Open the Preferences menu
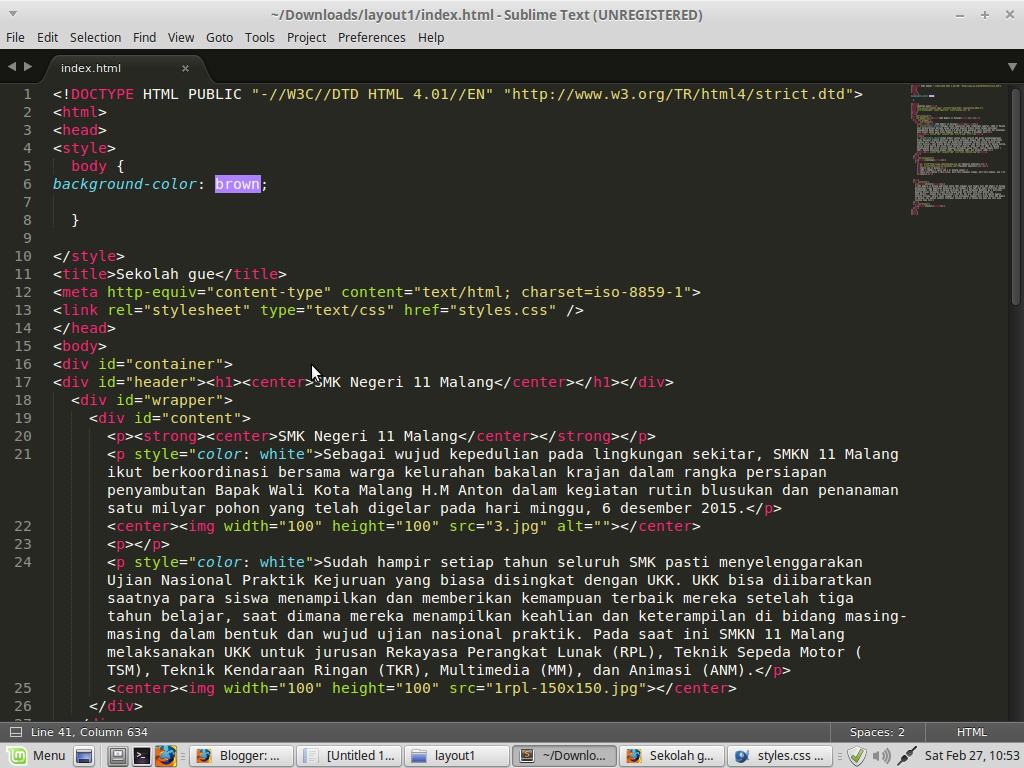 [x=372, y=38]
